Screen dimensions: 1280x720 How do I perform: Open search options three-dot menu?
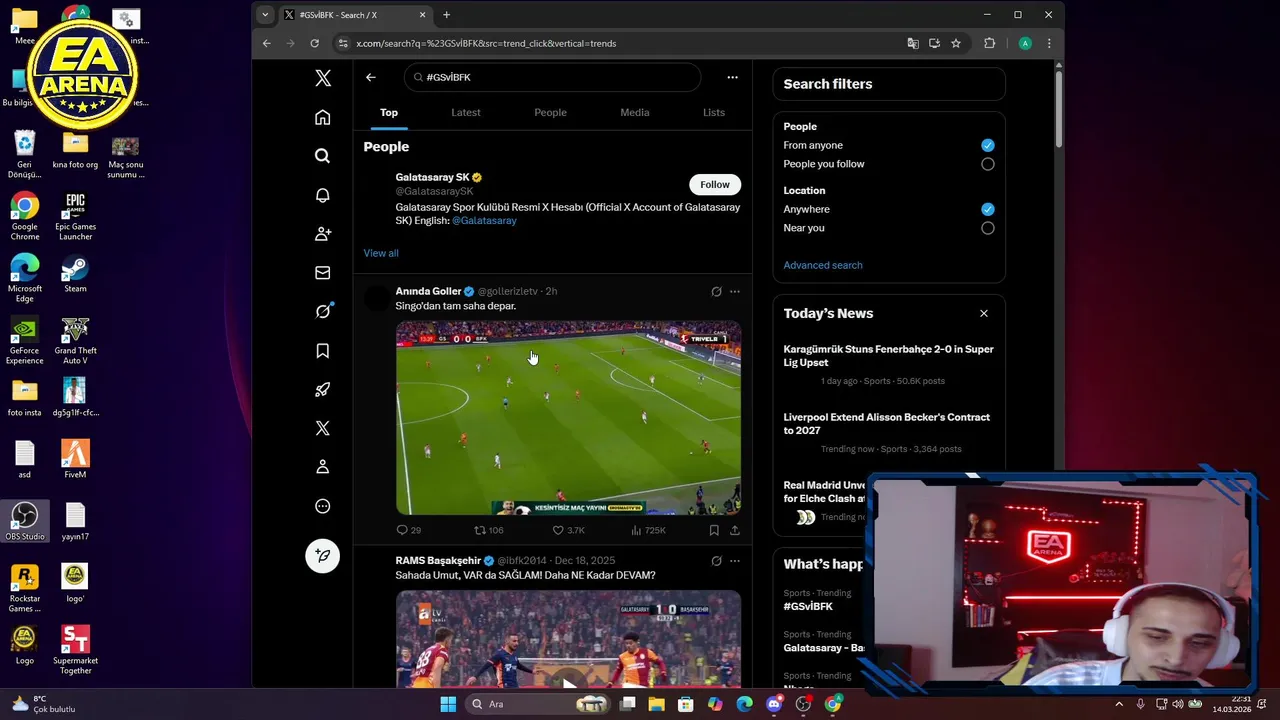[732, 77]
